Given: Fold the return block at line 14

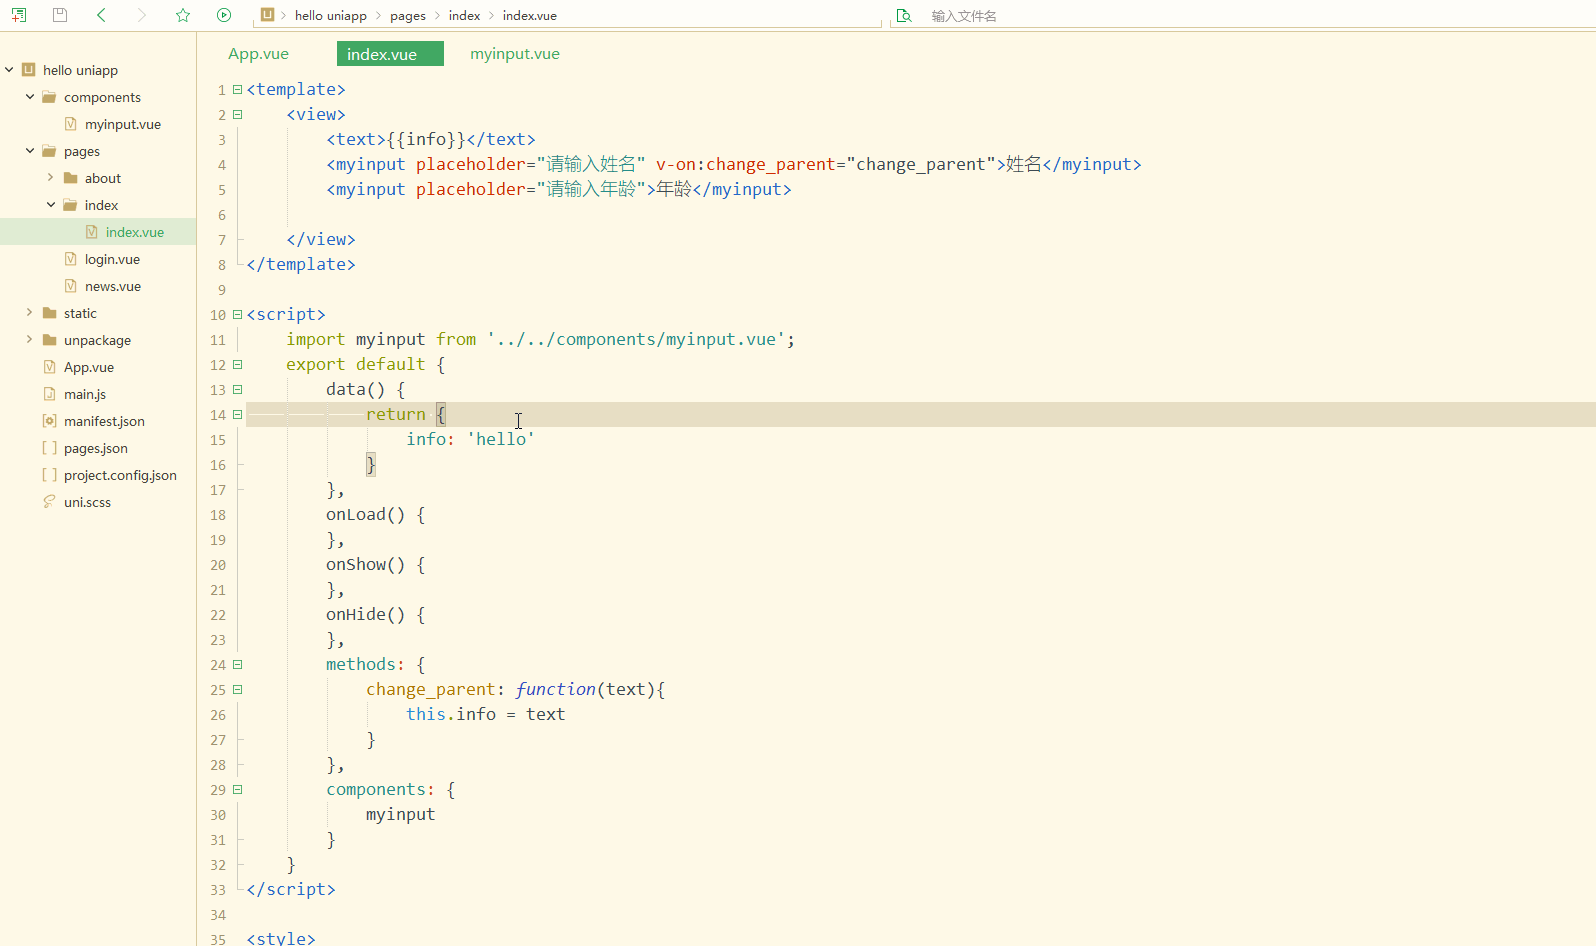Looking at the screenshot, I should coord(237,414).
